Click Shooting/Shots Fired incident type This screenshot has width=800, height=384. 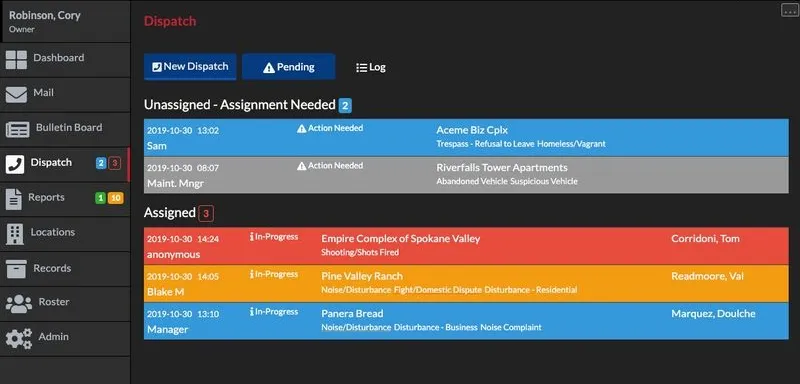(360, 252)
